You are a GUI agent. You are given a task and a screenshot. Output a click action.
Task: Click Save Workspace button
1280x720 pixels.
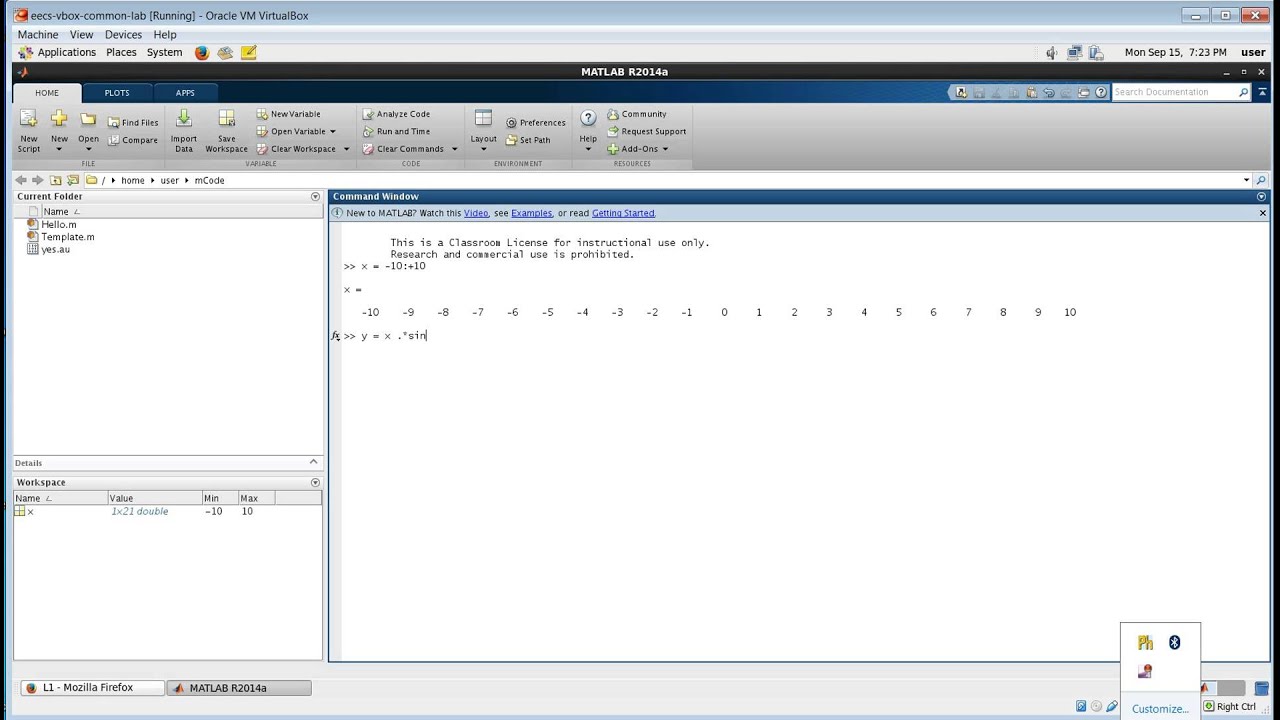[x=227, y=131]
